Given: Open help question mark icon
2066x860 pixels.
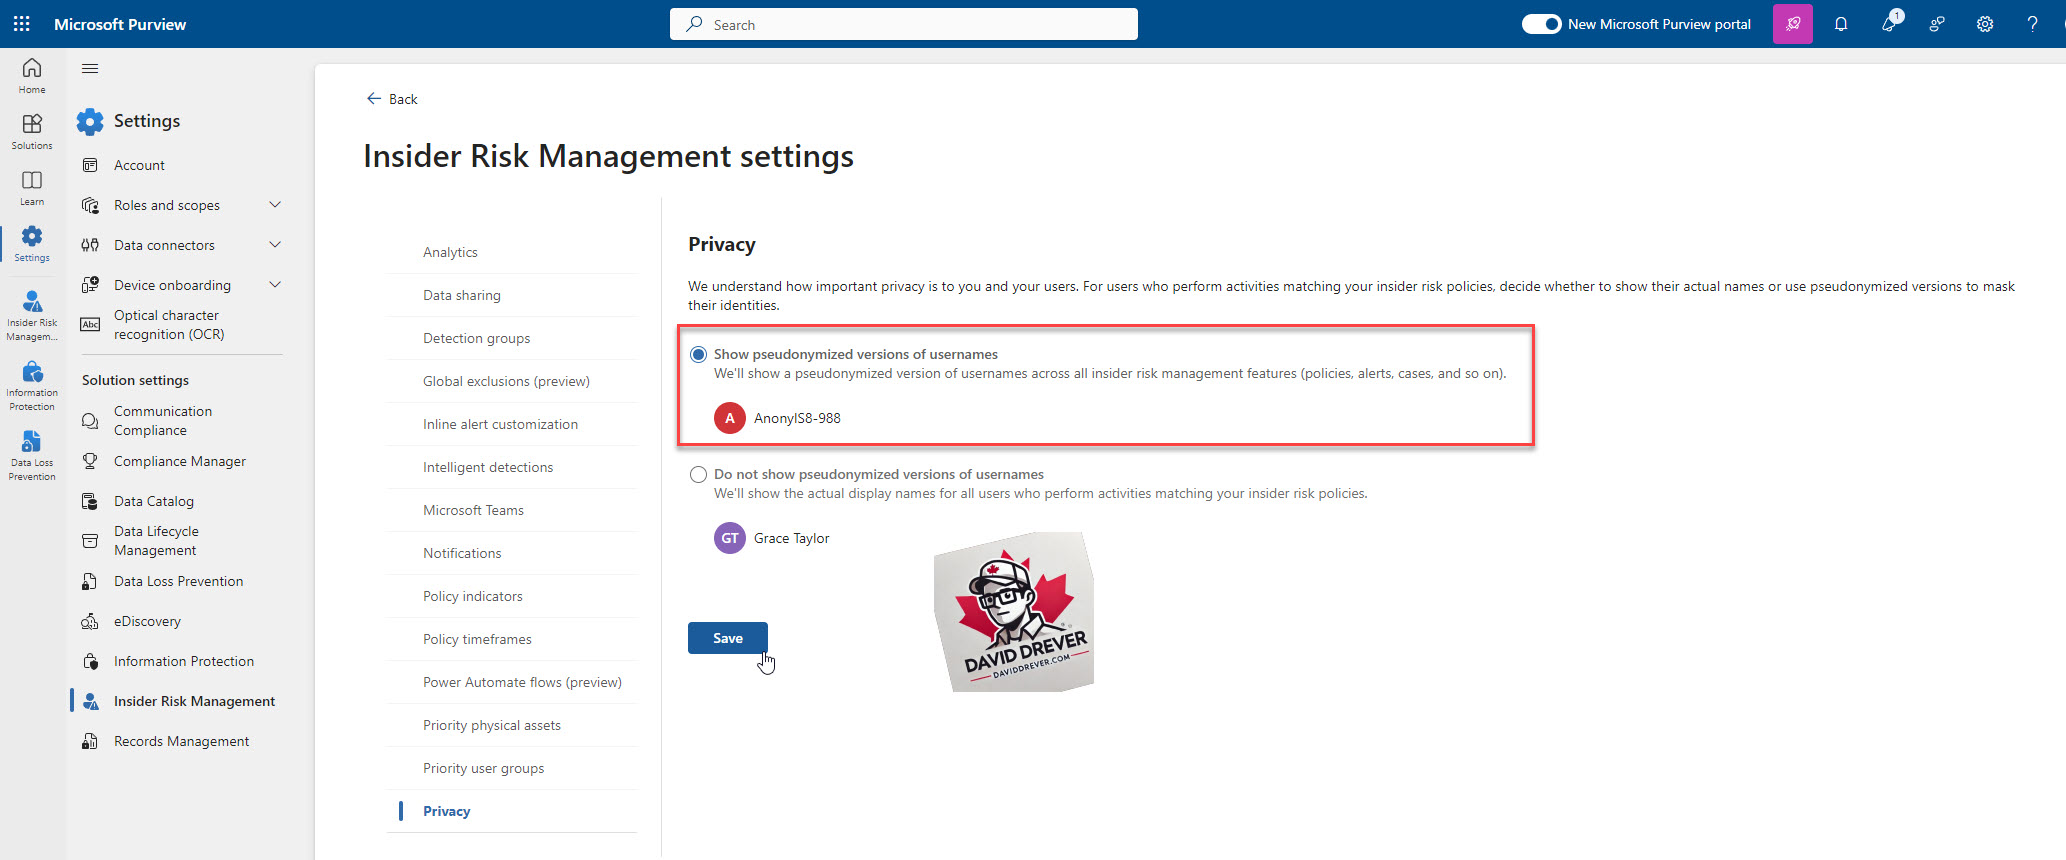Looking at the screenshot, I should point(2033,24).
